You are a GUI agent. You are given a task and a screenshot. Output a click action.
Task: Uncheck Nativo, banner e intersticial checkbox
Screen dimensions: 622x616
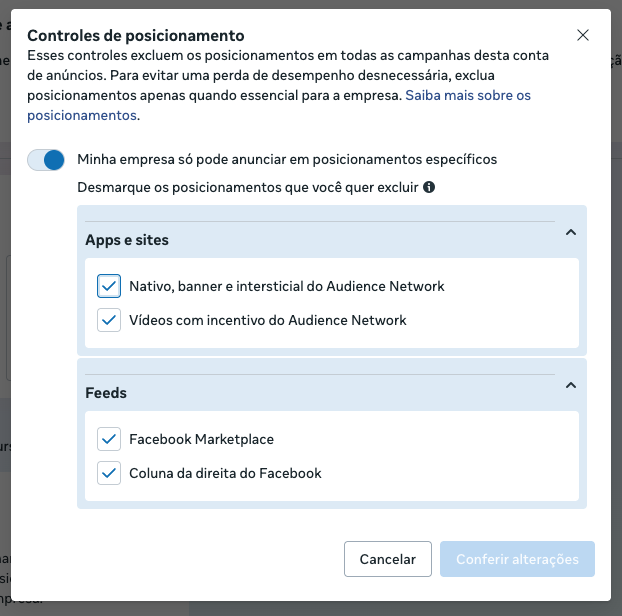109,286
